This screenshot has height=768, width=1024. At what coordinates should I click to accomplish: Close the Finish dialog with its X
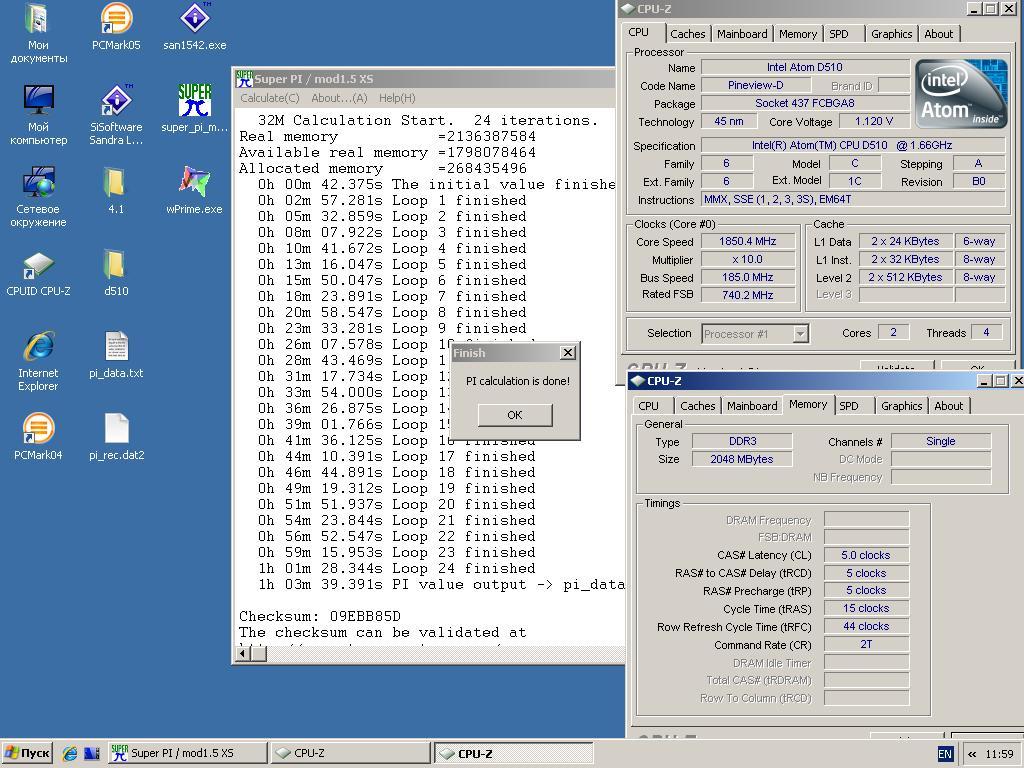pos(568,353)
